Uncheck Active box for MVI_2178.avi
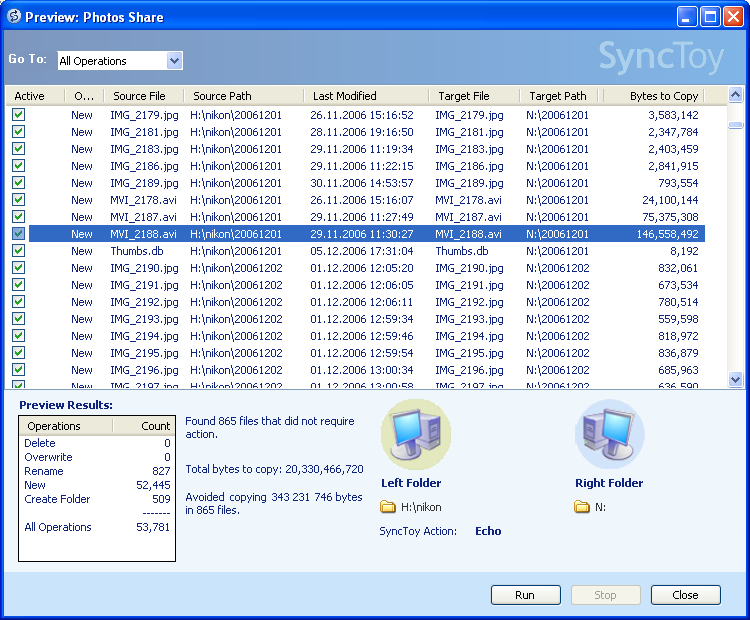The image size is (750, 620). coord(18,200)
